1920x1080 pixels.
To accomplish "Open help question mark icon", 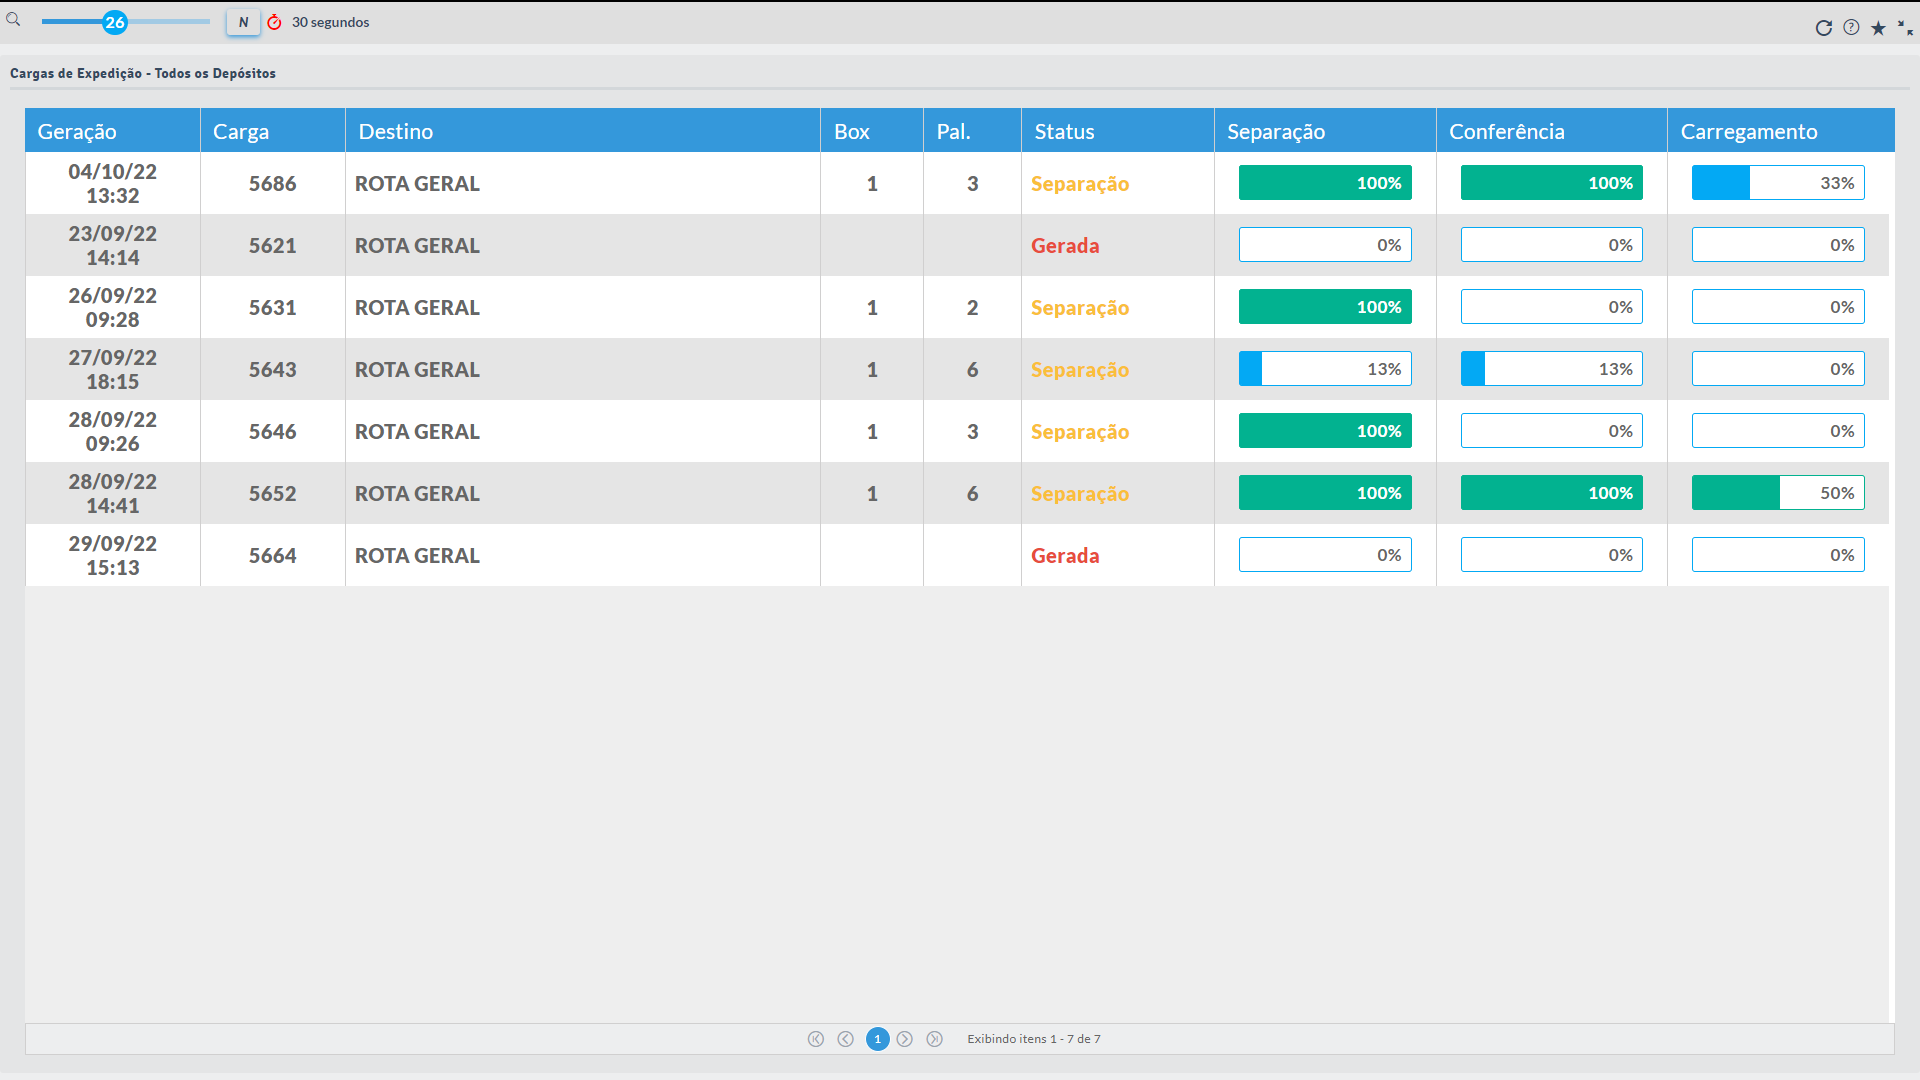I will pos(1851,28).
